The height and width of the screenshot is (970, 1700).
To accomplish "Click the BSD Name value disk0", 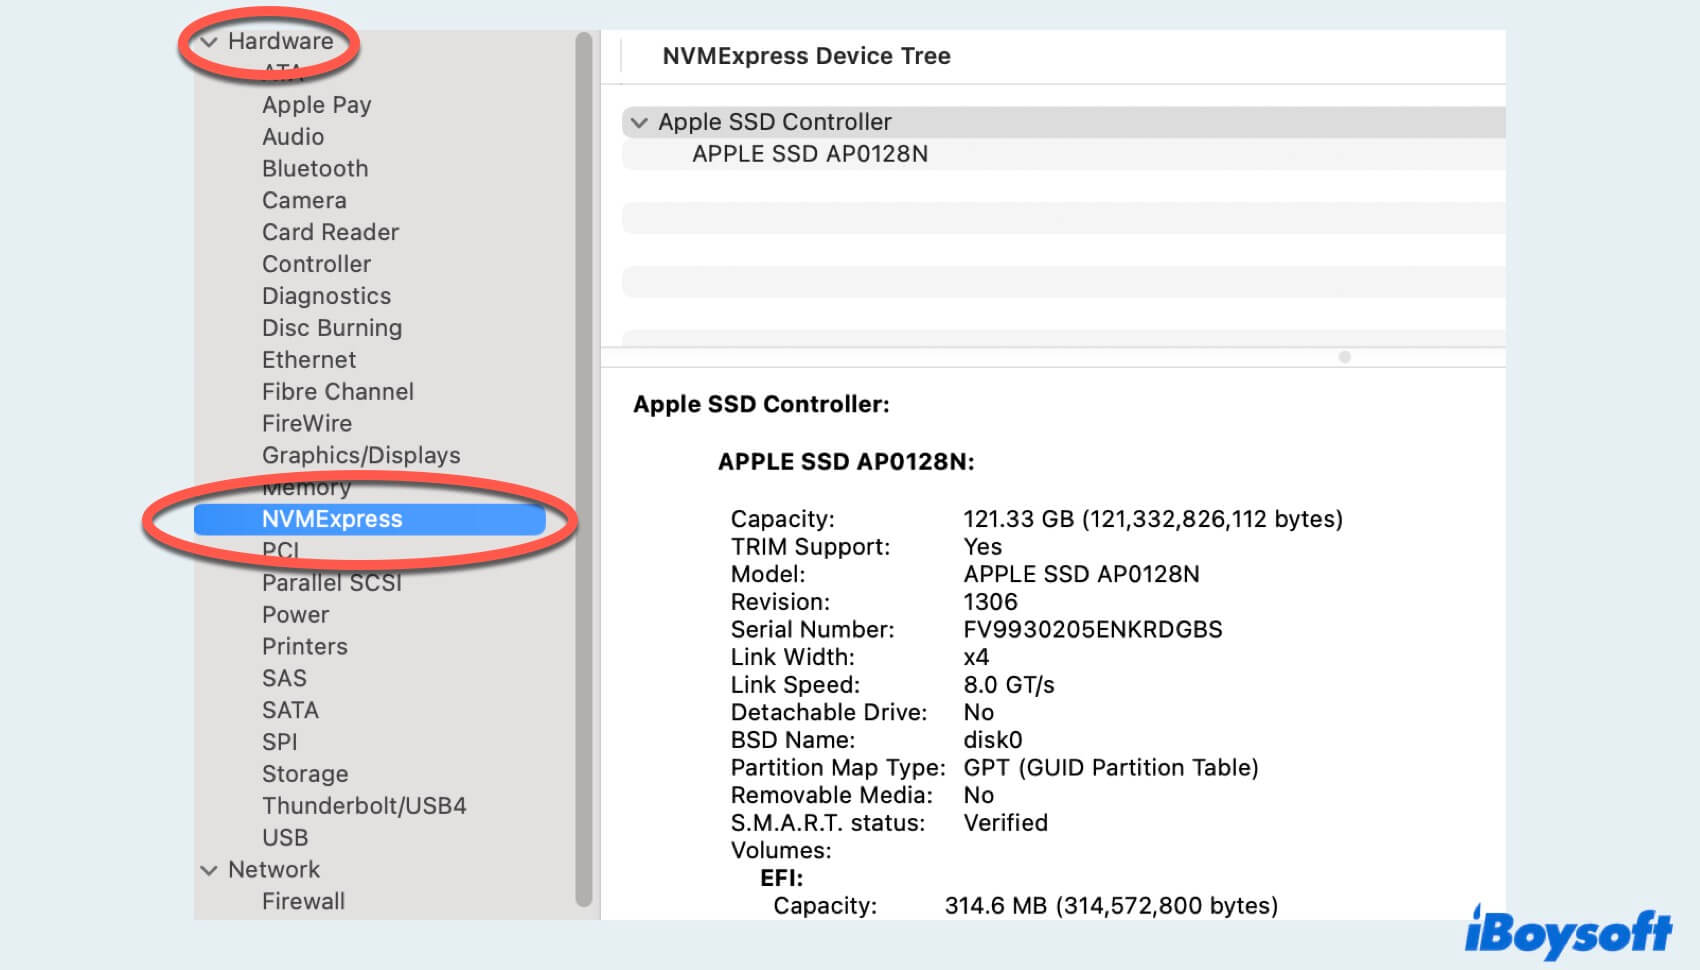I will click(992, 740).
